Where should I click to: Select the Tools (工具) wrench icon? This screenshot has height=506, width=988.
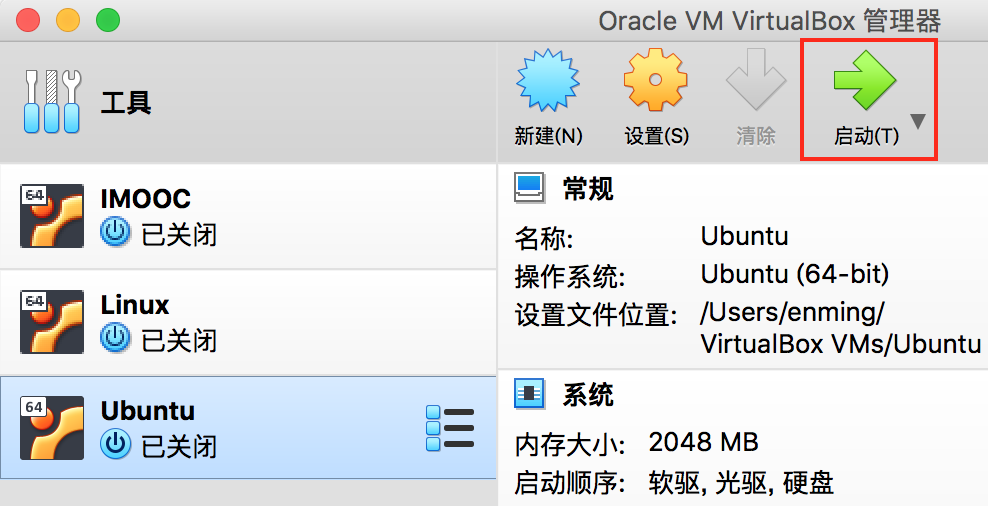tap(53, 101)
